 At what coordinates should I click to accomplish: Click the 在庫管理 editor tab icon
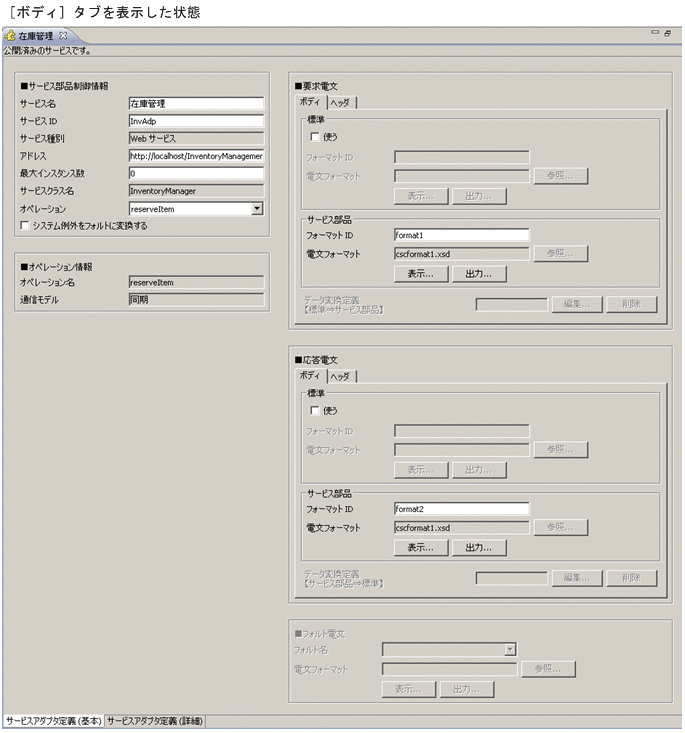[9, 35]
